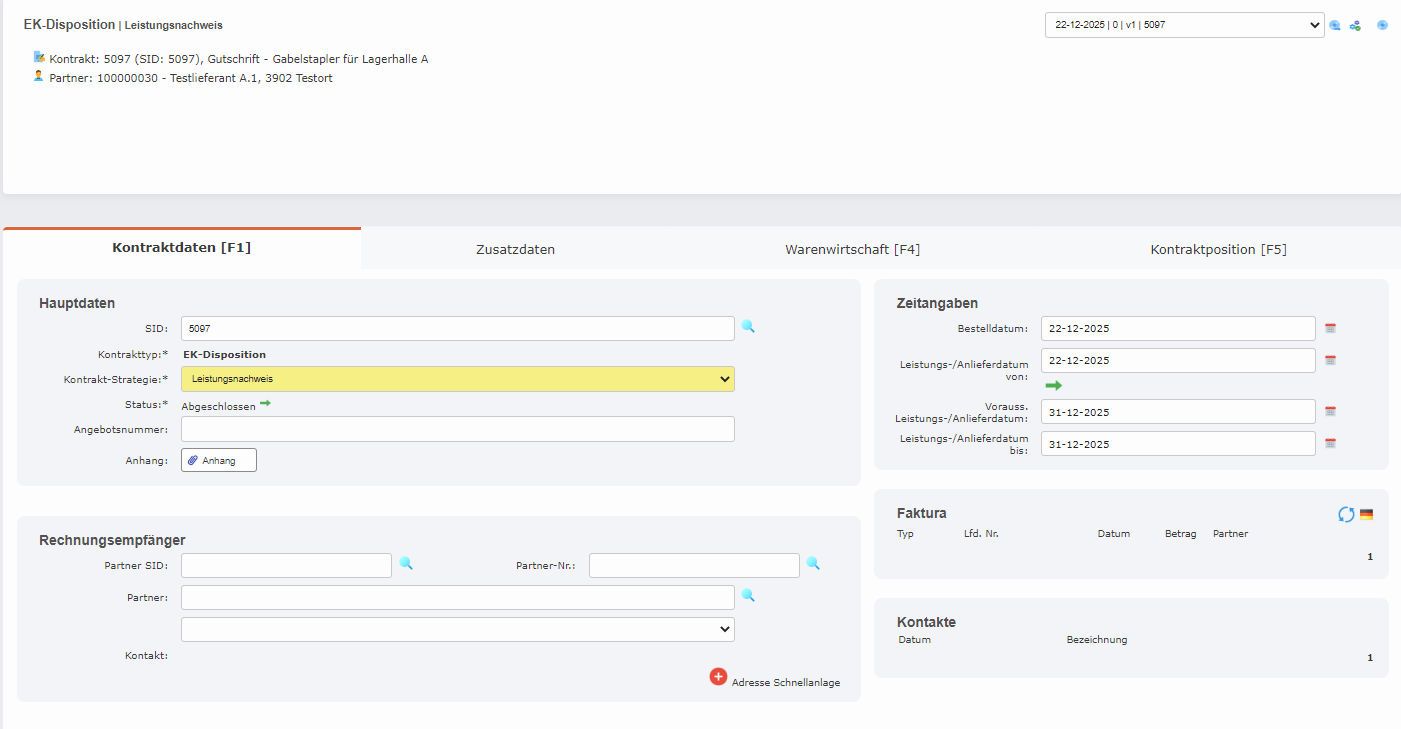
Task: Click the red plus Adresse Schnellanlage icon
Action: [718, 677]
